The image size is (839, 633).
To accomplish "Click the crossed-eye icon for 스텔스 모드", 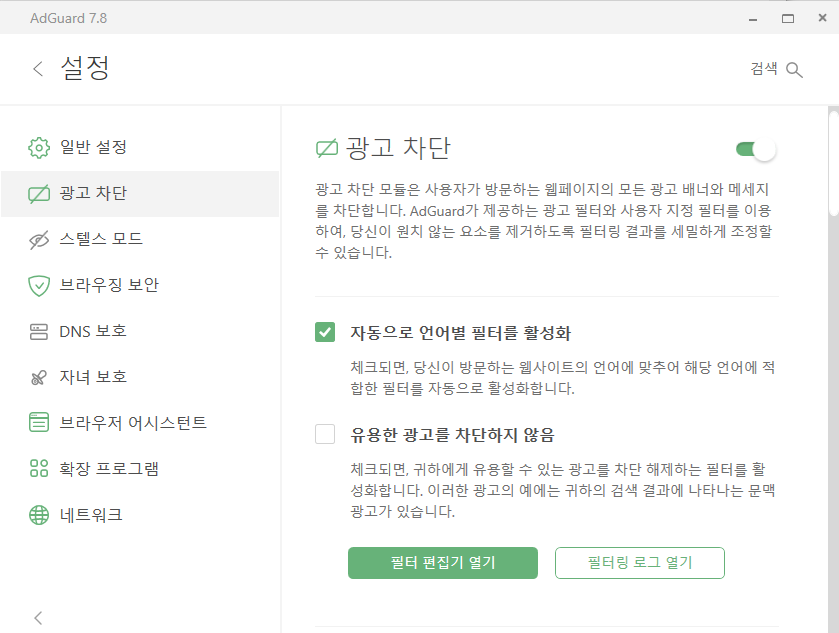I will 39,240.
